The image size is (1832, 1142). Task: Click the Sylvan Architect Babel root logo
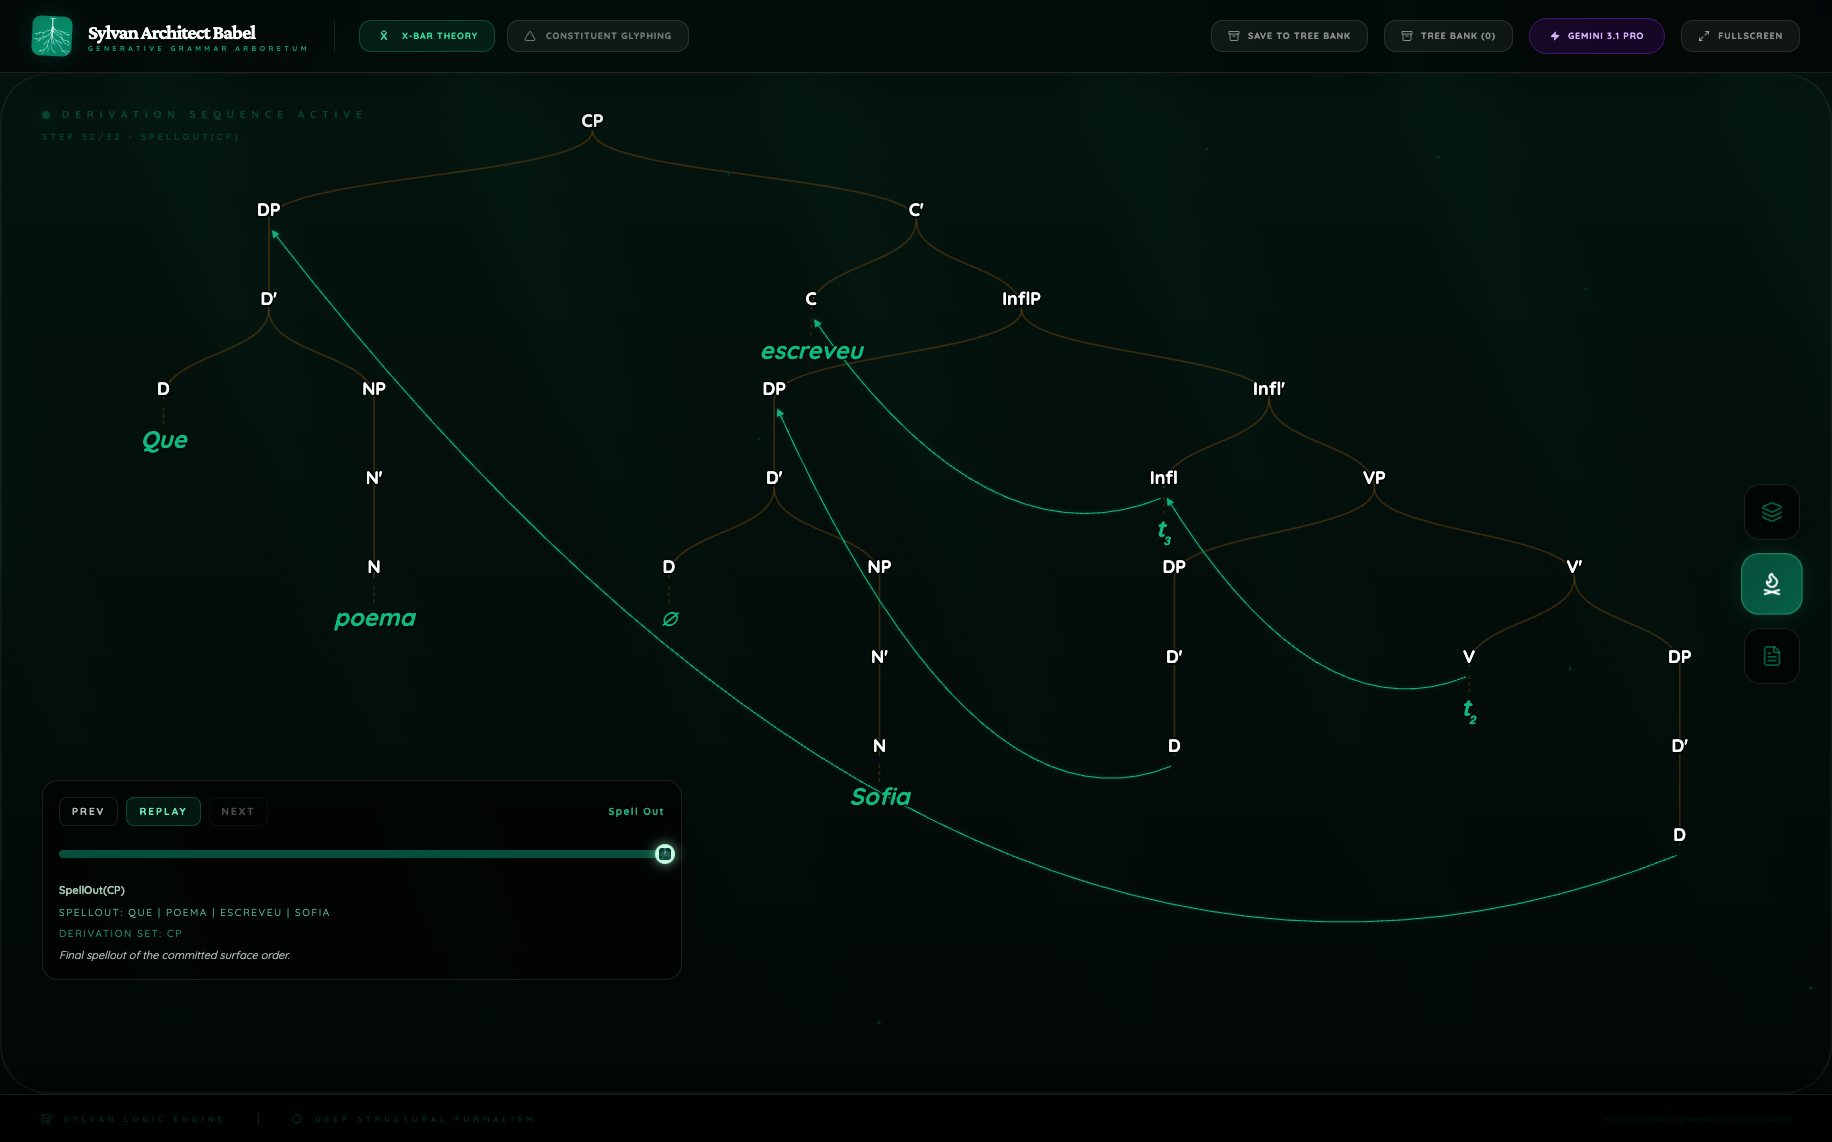click(52, 36)
